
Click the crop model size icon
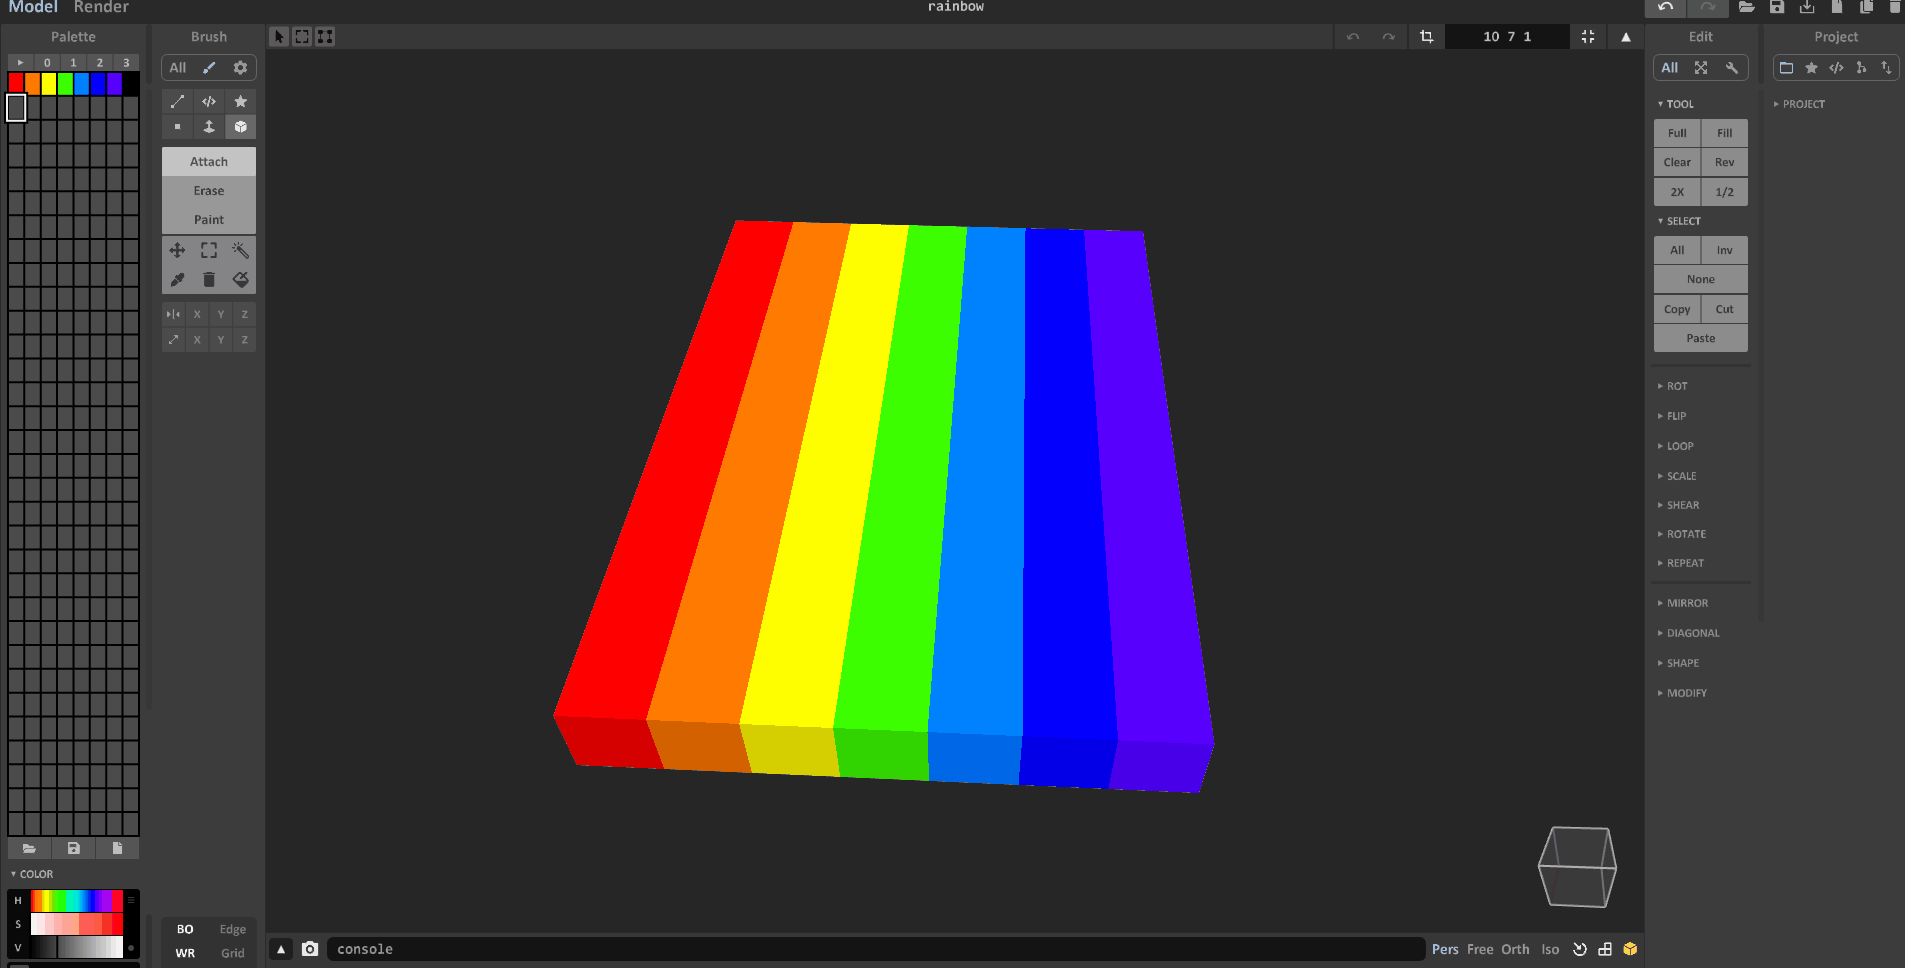click(x=1427, y=37)
